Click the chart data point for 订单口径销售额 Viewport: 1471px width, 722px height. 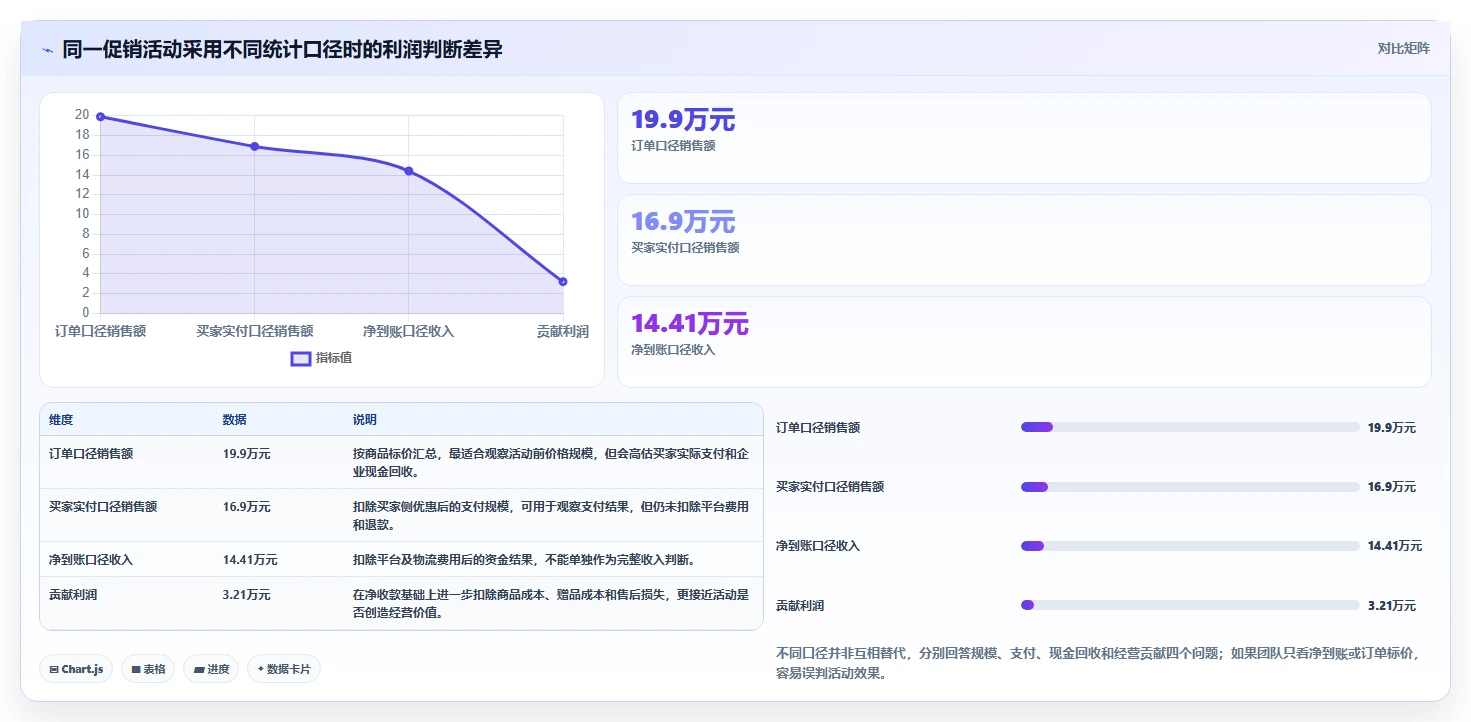click(x=100, y=117)
